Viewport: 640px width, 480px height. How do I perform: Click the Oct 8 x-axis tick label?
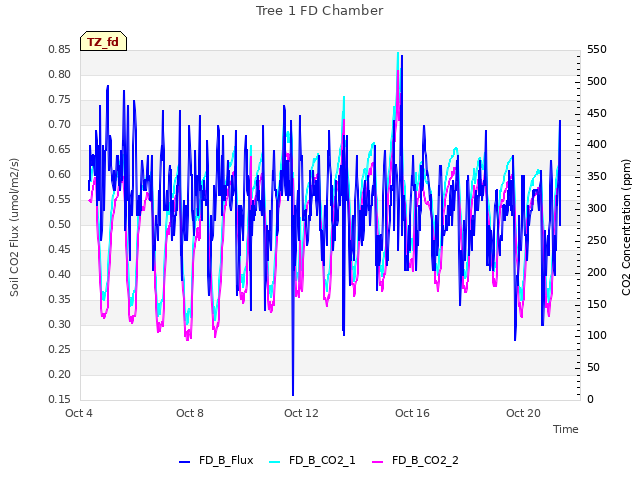pos(190,413)
